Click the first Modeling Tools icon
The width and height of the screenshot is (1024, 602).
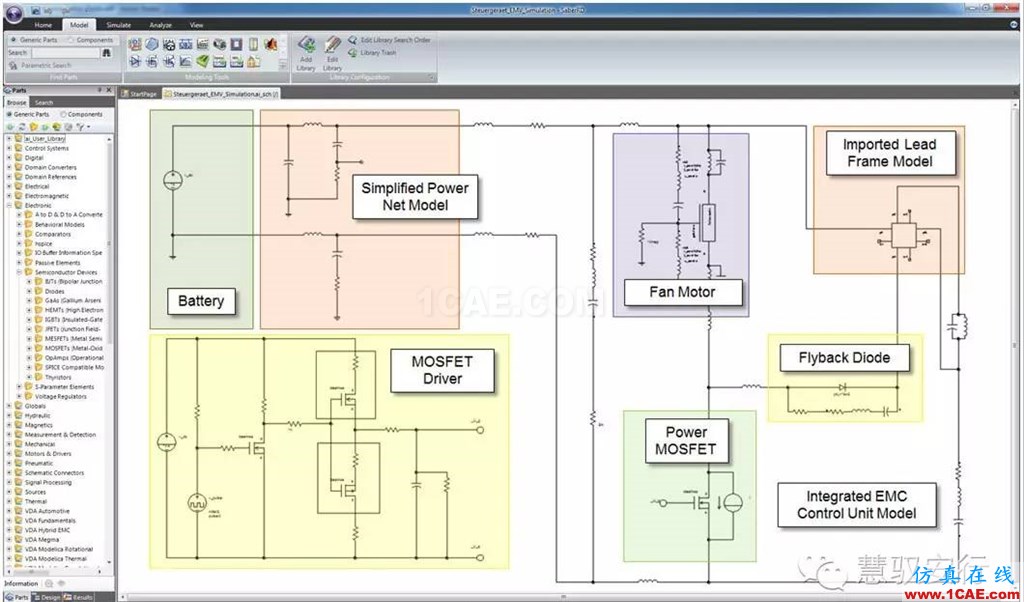tap(135, 45)
